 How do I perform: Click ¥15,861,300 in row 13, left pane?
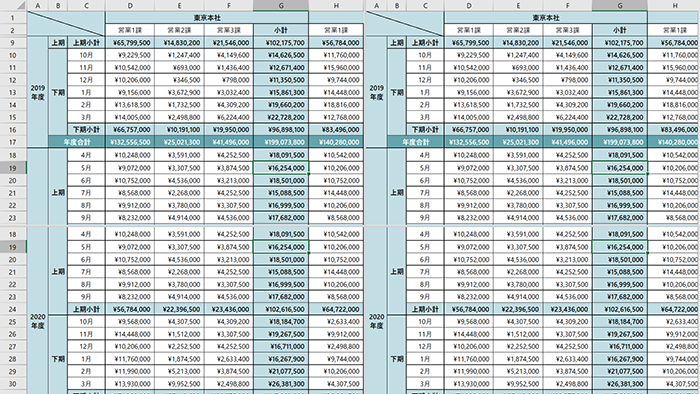click(x=281, y=92)
